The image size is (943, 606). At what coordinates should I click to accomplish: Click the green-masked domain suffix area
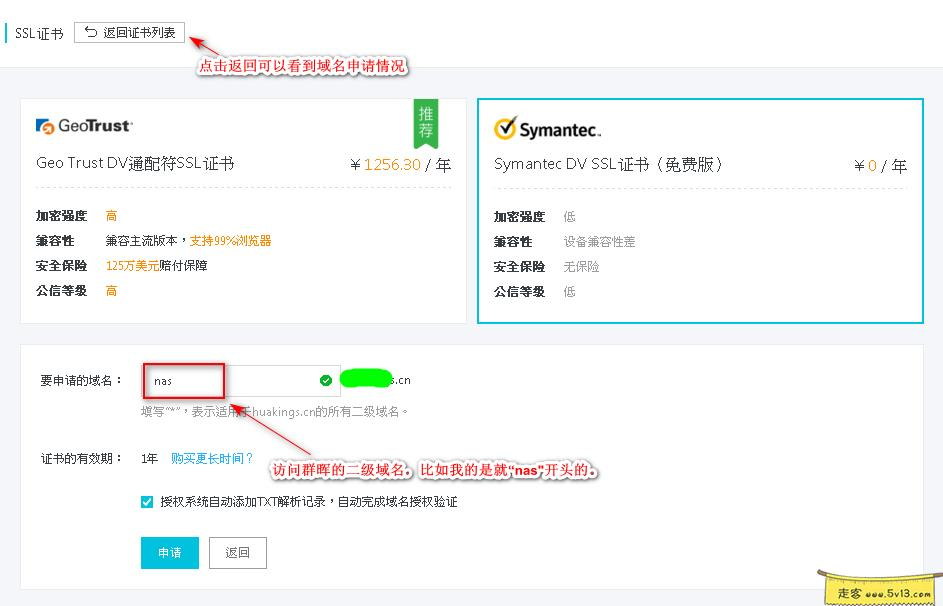(365, 377)
